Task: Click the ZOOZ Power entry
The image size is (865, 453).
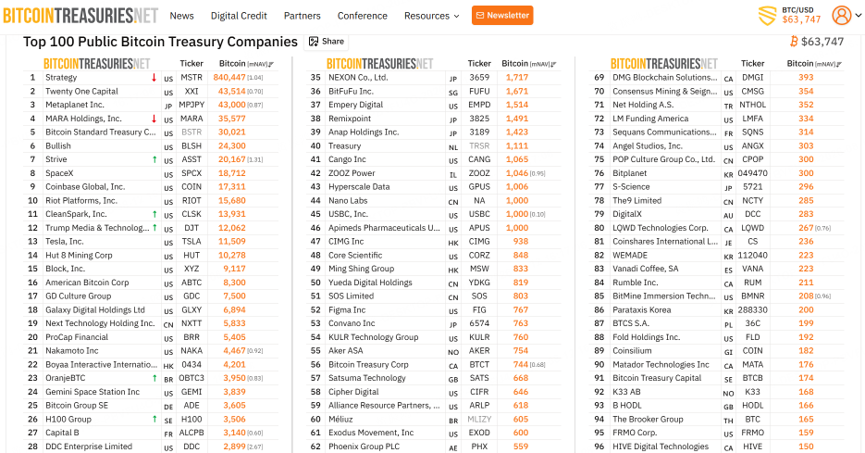Action: pos(351,173)
